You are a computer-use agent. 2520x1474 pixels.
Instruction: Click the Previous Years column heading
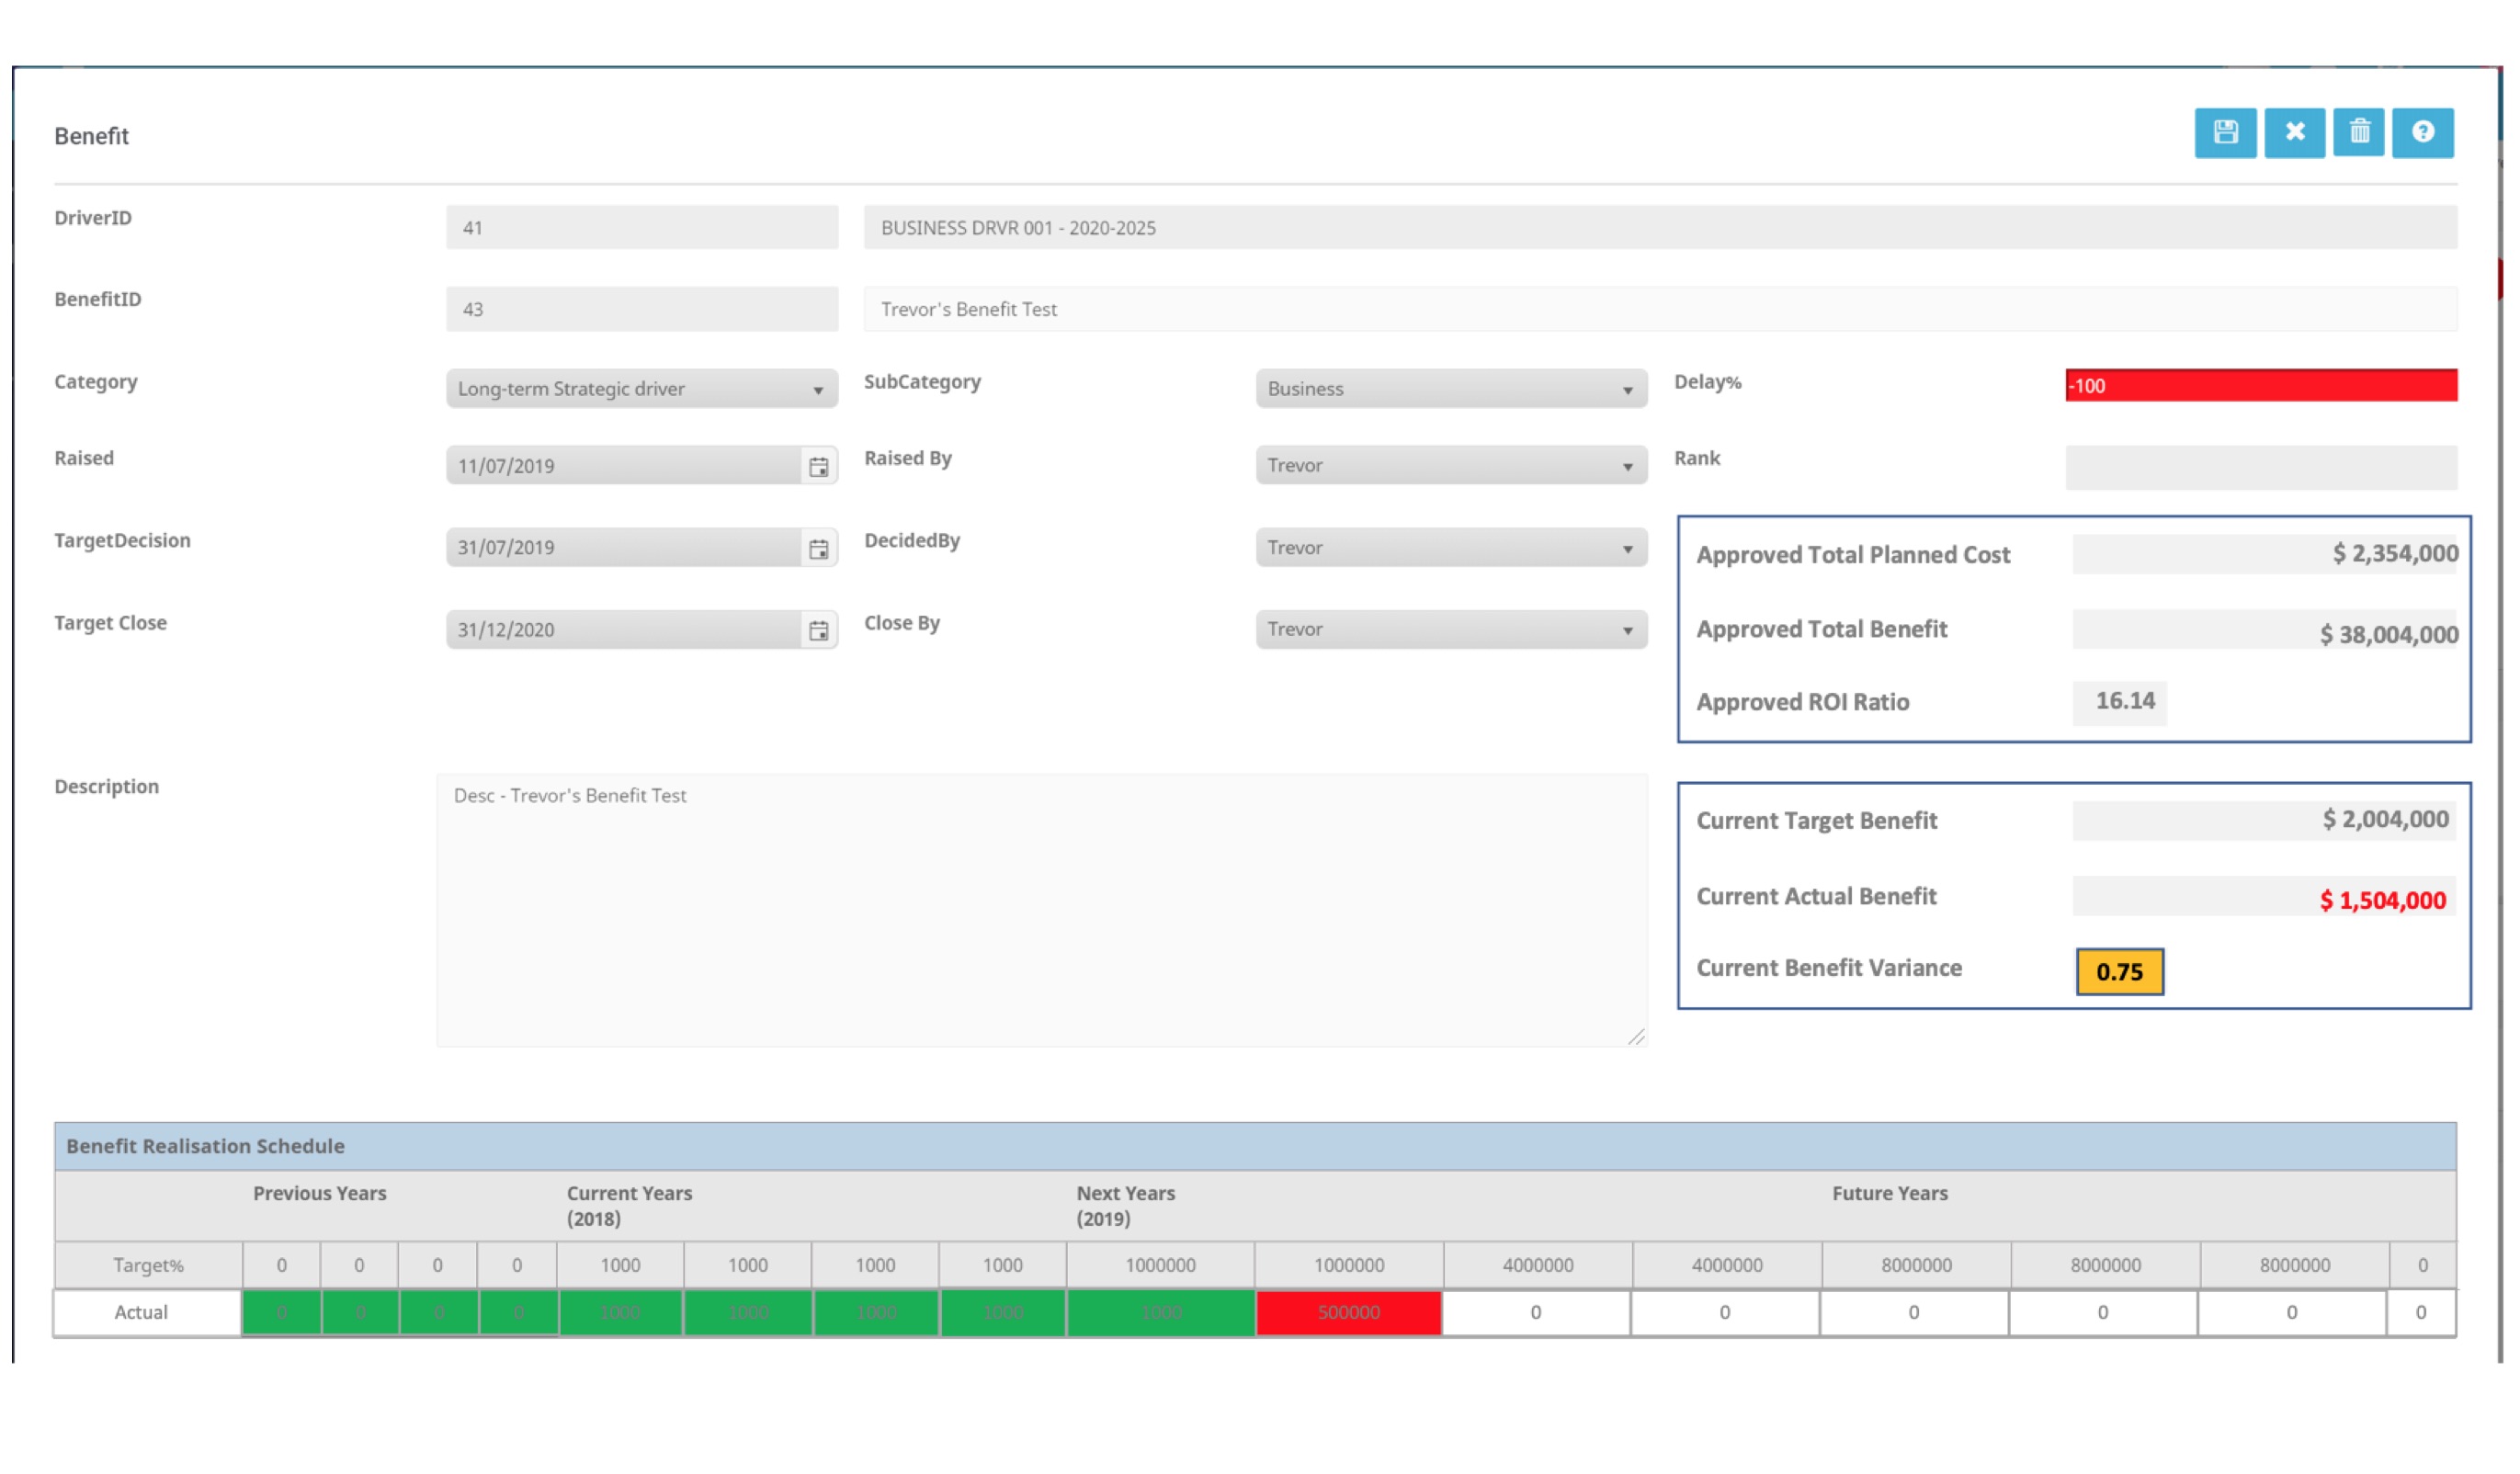pyautogui.click(x=319, y=1194)
